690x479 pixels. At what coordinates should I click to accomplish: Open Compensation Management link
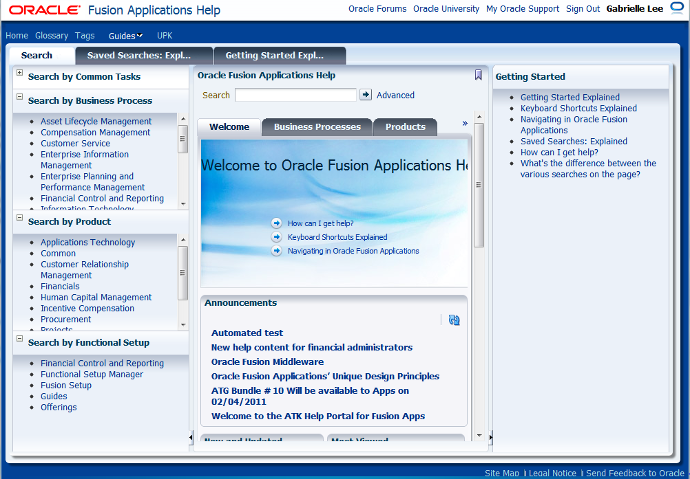[95, 132]
